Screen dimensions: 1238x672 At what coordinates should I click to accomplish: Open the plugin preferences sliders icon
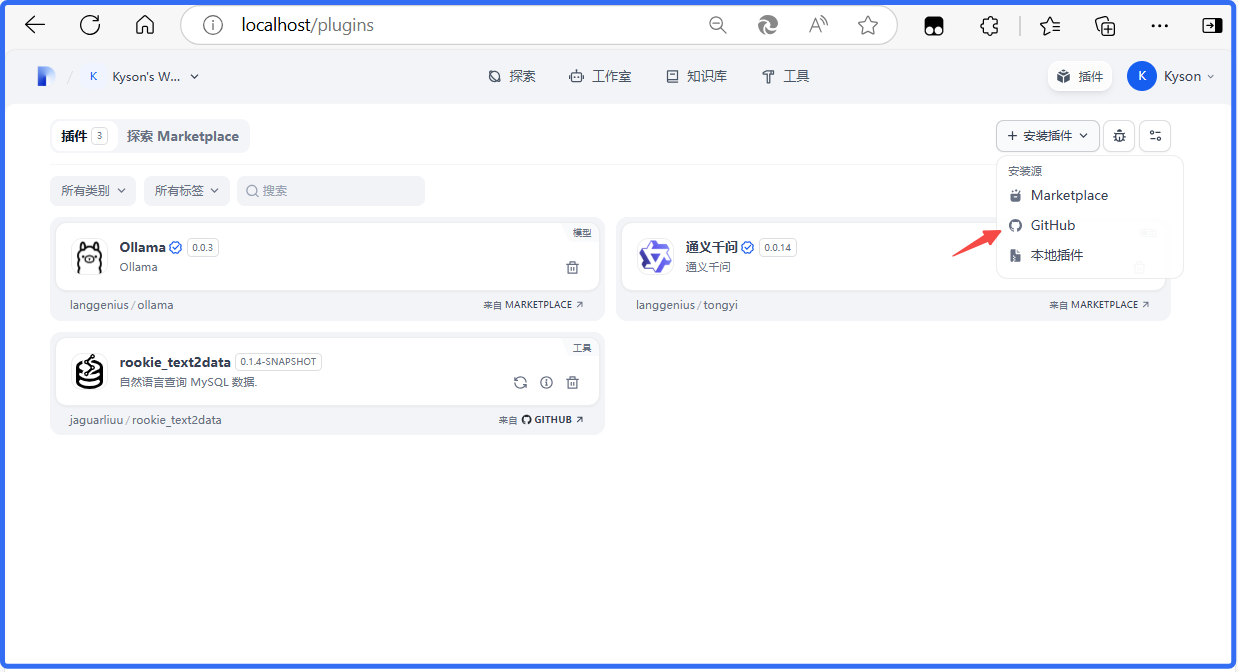[1155, 136]
